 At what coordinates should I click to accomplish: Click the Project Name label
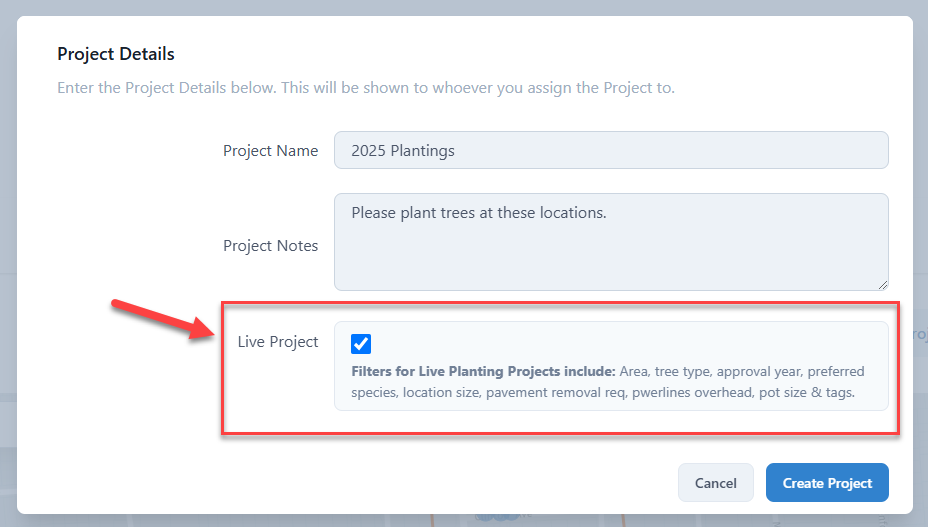270,151
